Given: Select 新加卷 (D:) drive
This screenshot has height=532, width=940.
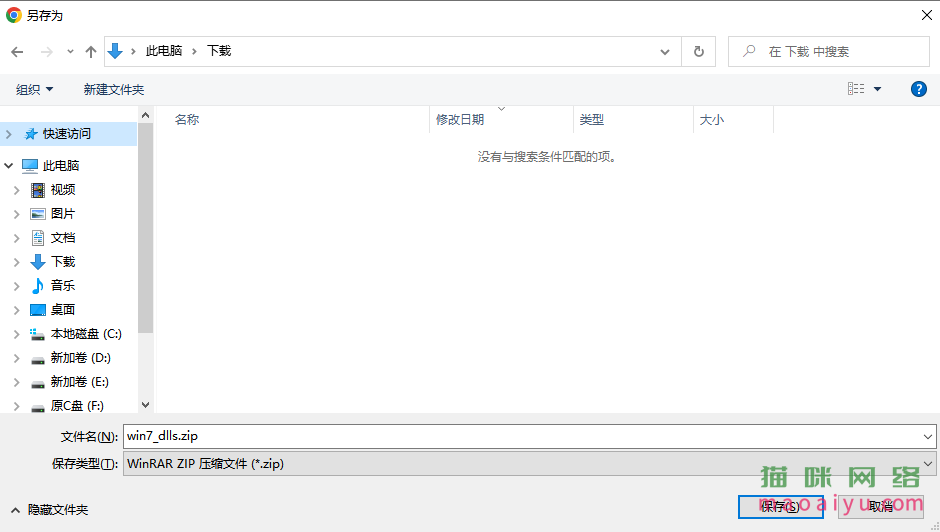Looking at the screenshot, I should [80, 357].
